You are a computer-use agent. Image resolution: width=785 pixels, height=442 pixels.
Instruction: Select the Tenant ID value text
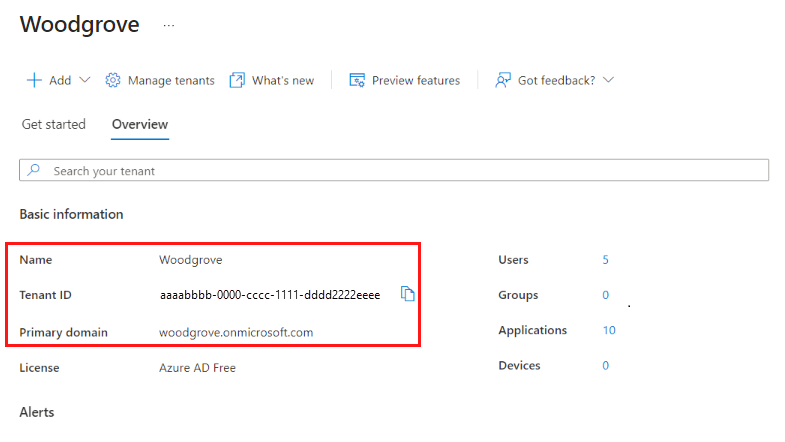[x=269, y=295]
